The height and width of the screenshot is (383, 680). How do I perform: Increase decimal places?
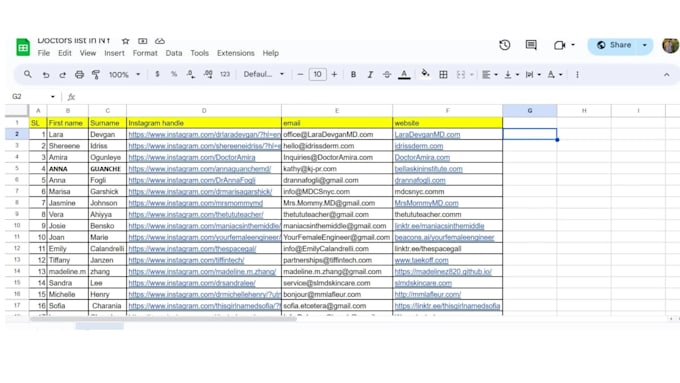pyautogui.click(x=208, y=74)
